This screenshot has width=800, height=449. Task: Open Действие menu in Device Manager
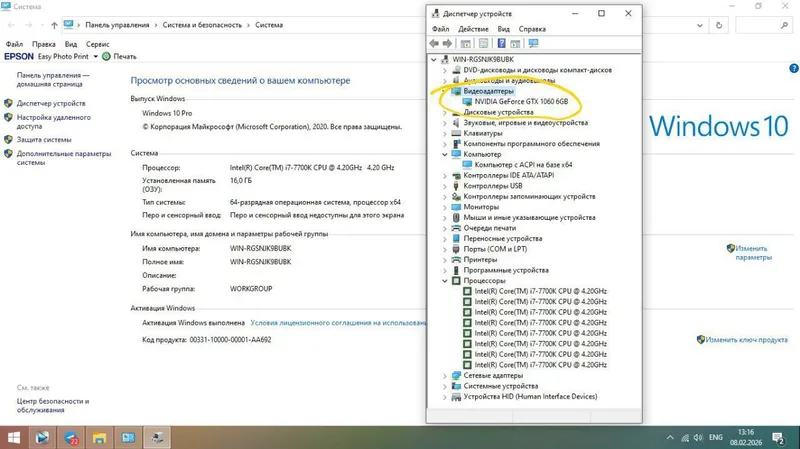[473, 29]
